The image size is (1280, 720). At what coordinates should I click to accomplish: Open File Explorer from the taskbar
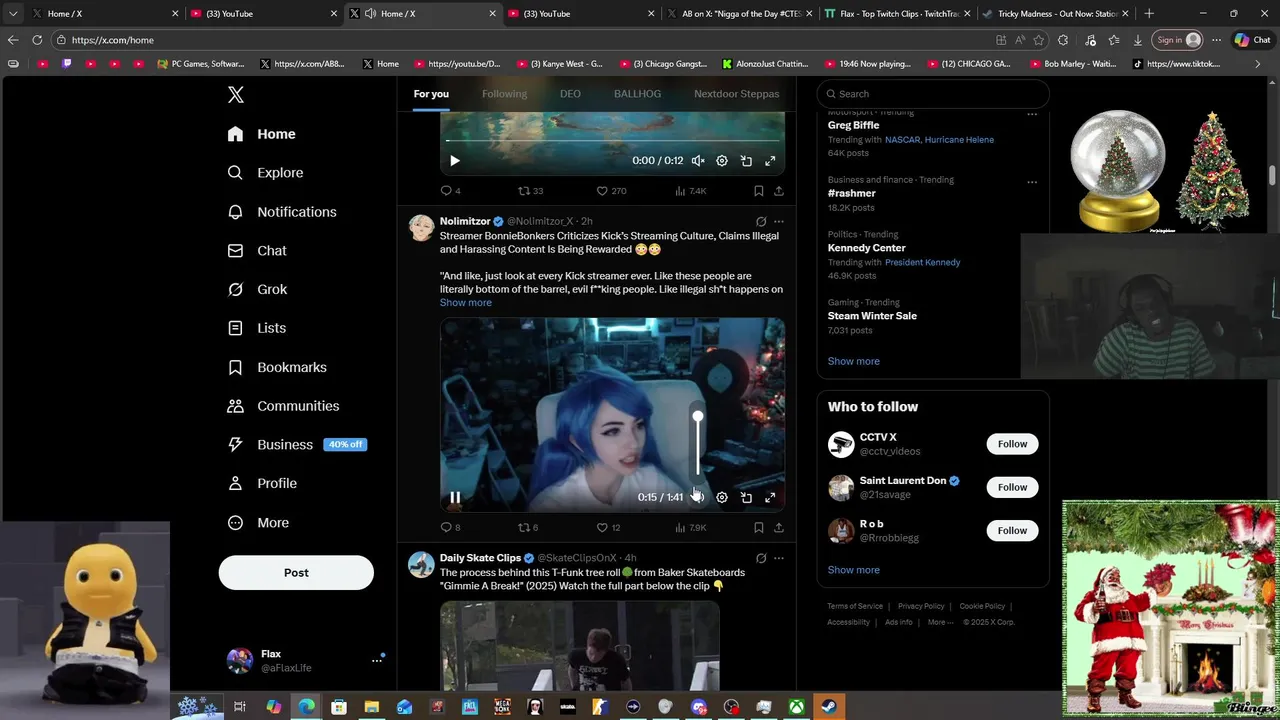(371, 707)
